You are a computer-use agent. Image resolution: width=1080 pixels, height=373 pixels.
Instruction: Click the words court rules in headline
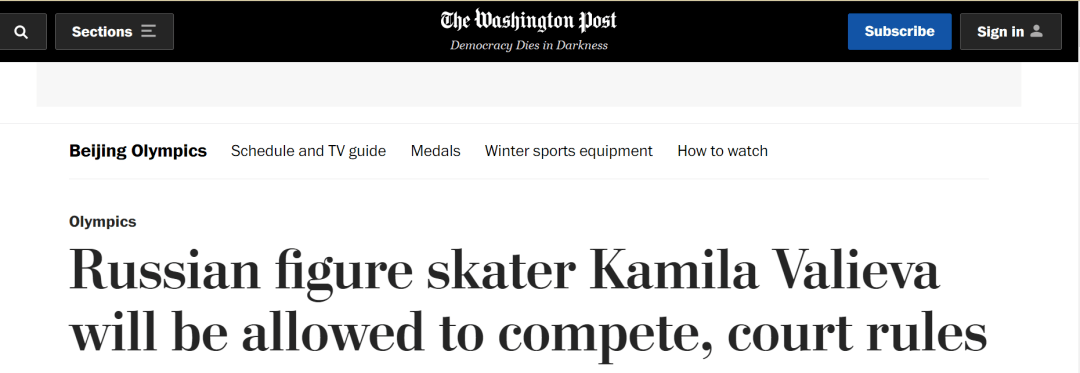[857, 333]
